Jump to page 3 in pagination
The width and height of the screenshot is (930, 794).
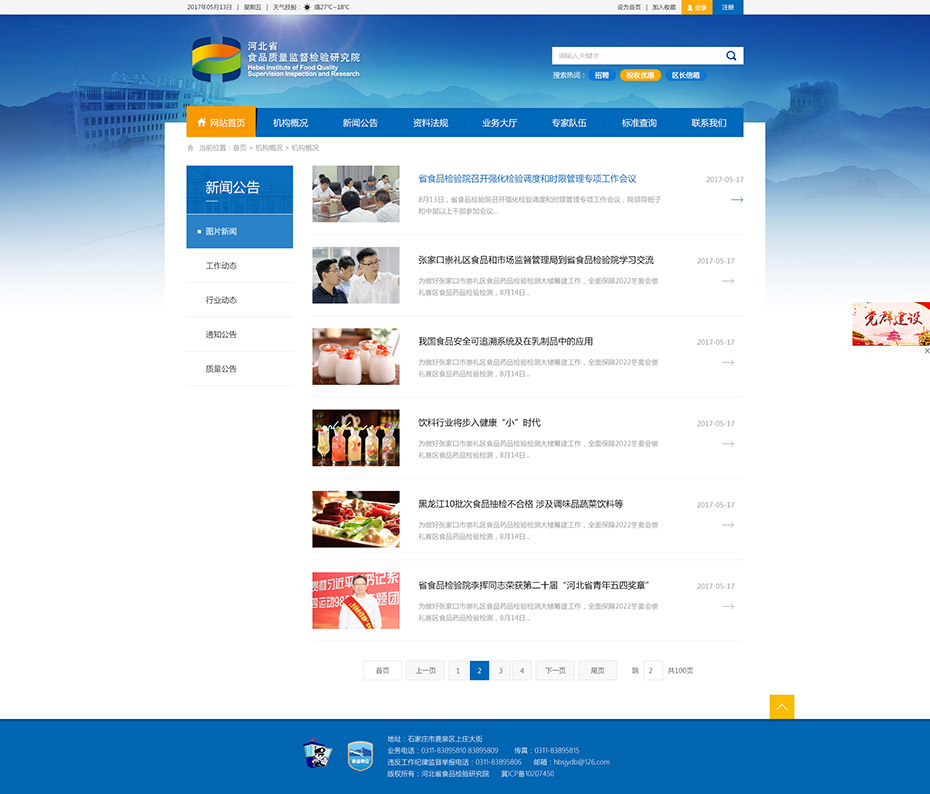(501, 671)
